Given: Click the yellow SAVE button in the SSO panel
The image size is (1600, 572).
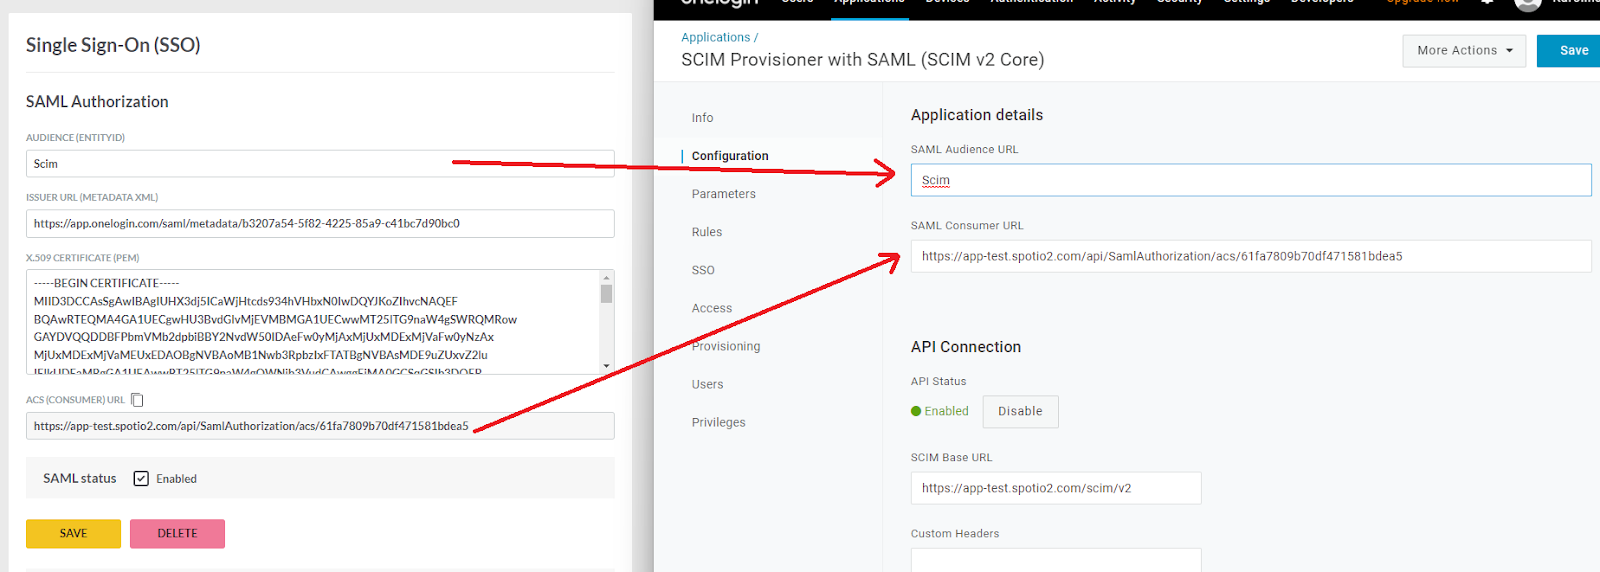Looking at the screenshot, I should tap(73, 534).
